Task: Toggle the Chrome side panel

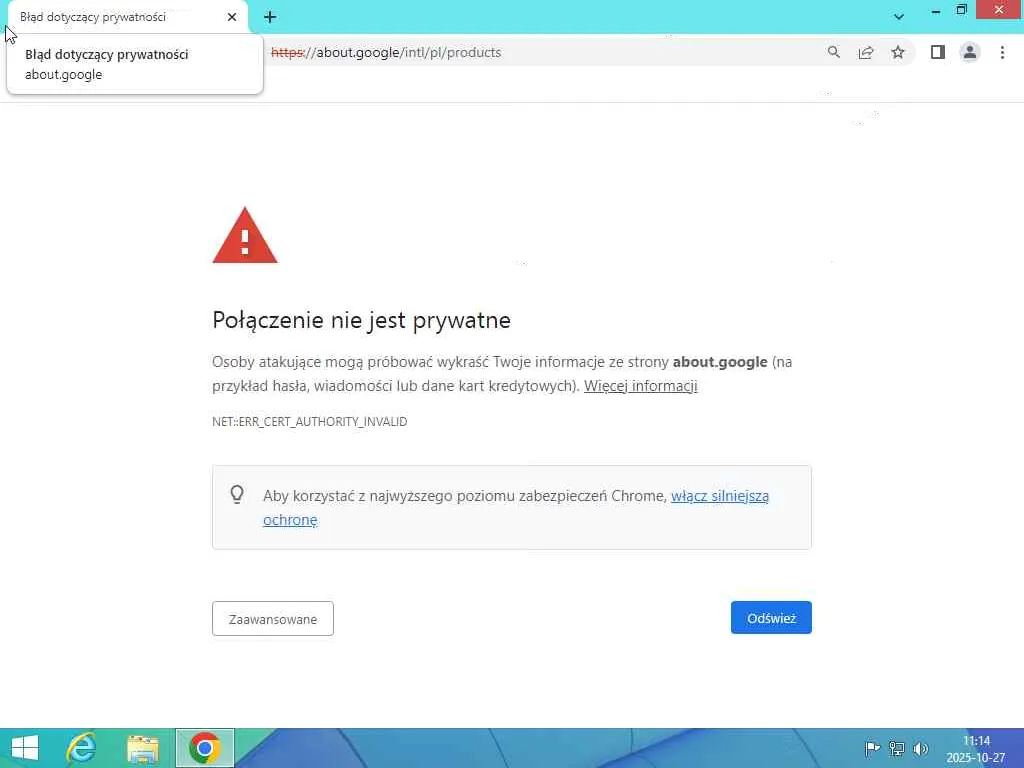Action: point(938,52)
